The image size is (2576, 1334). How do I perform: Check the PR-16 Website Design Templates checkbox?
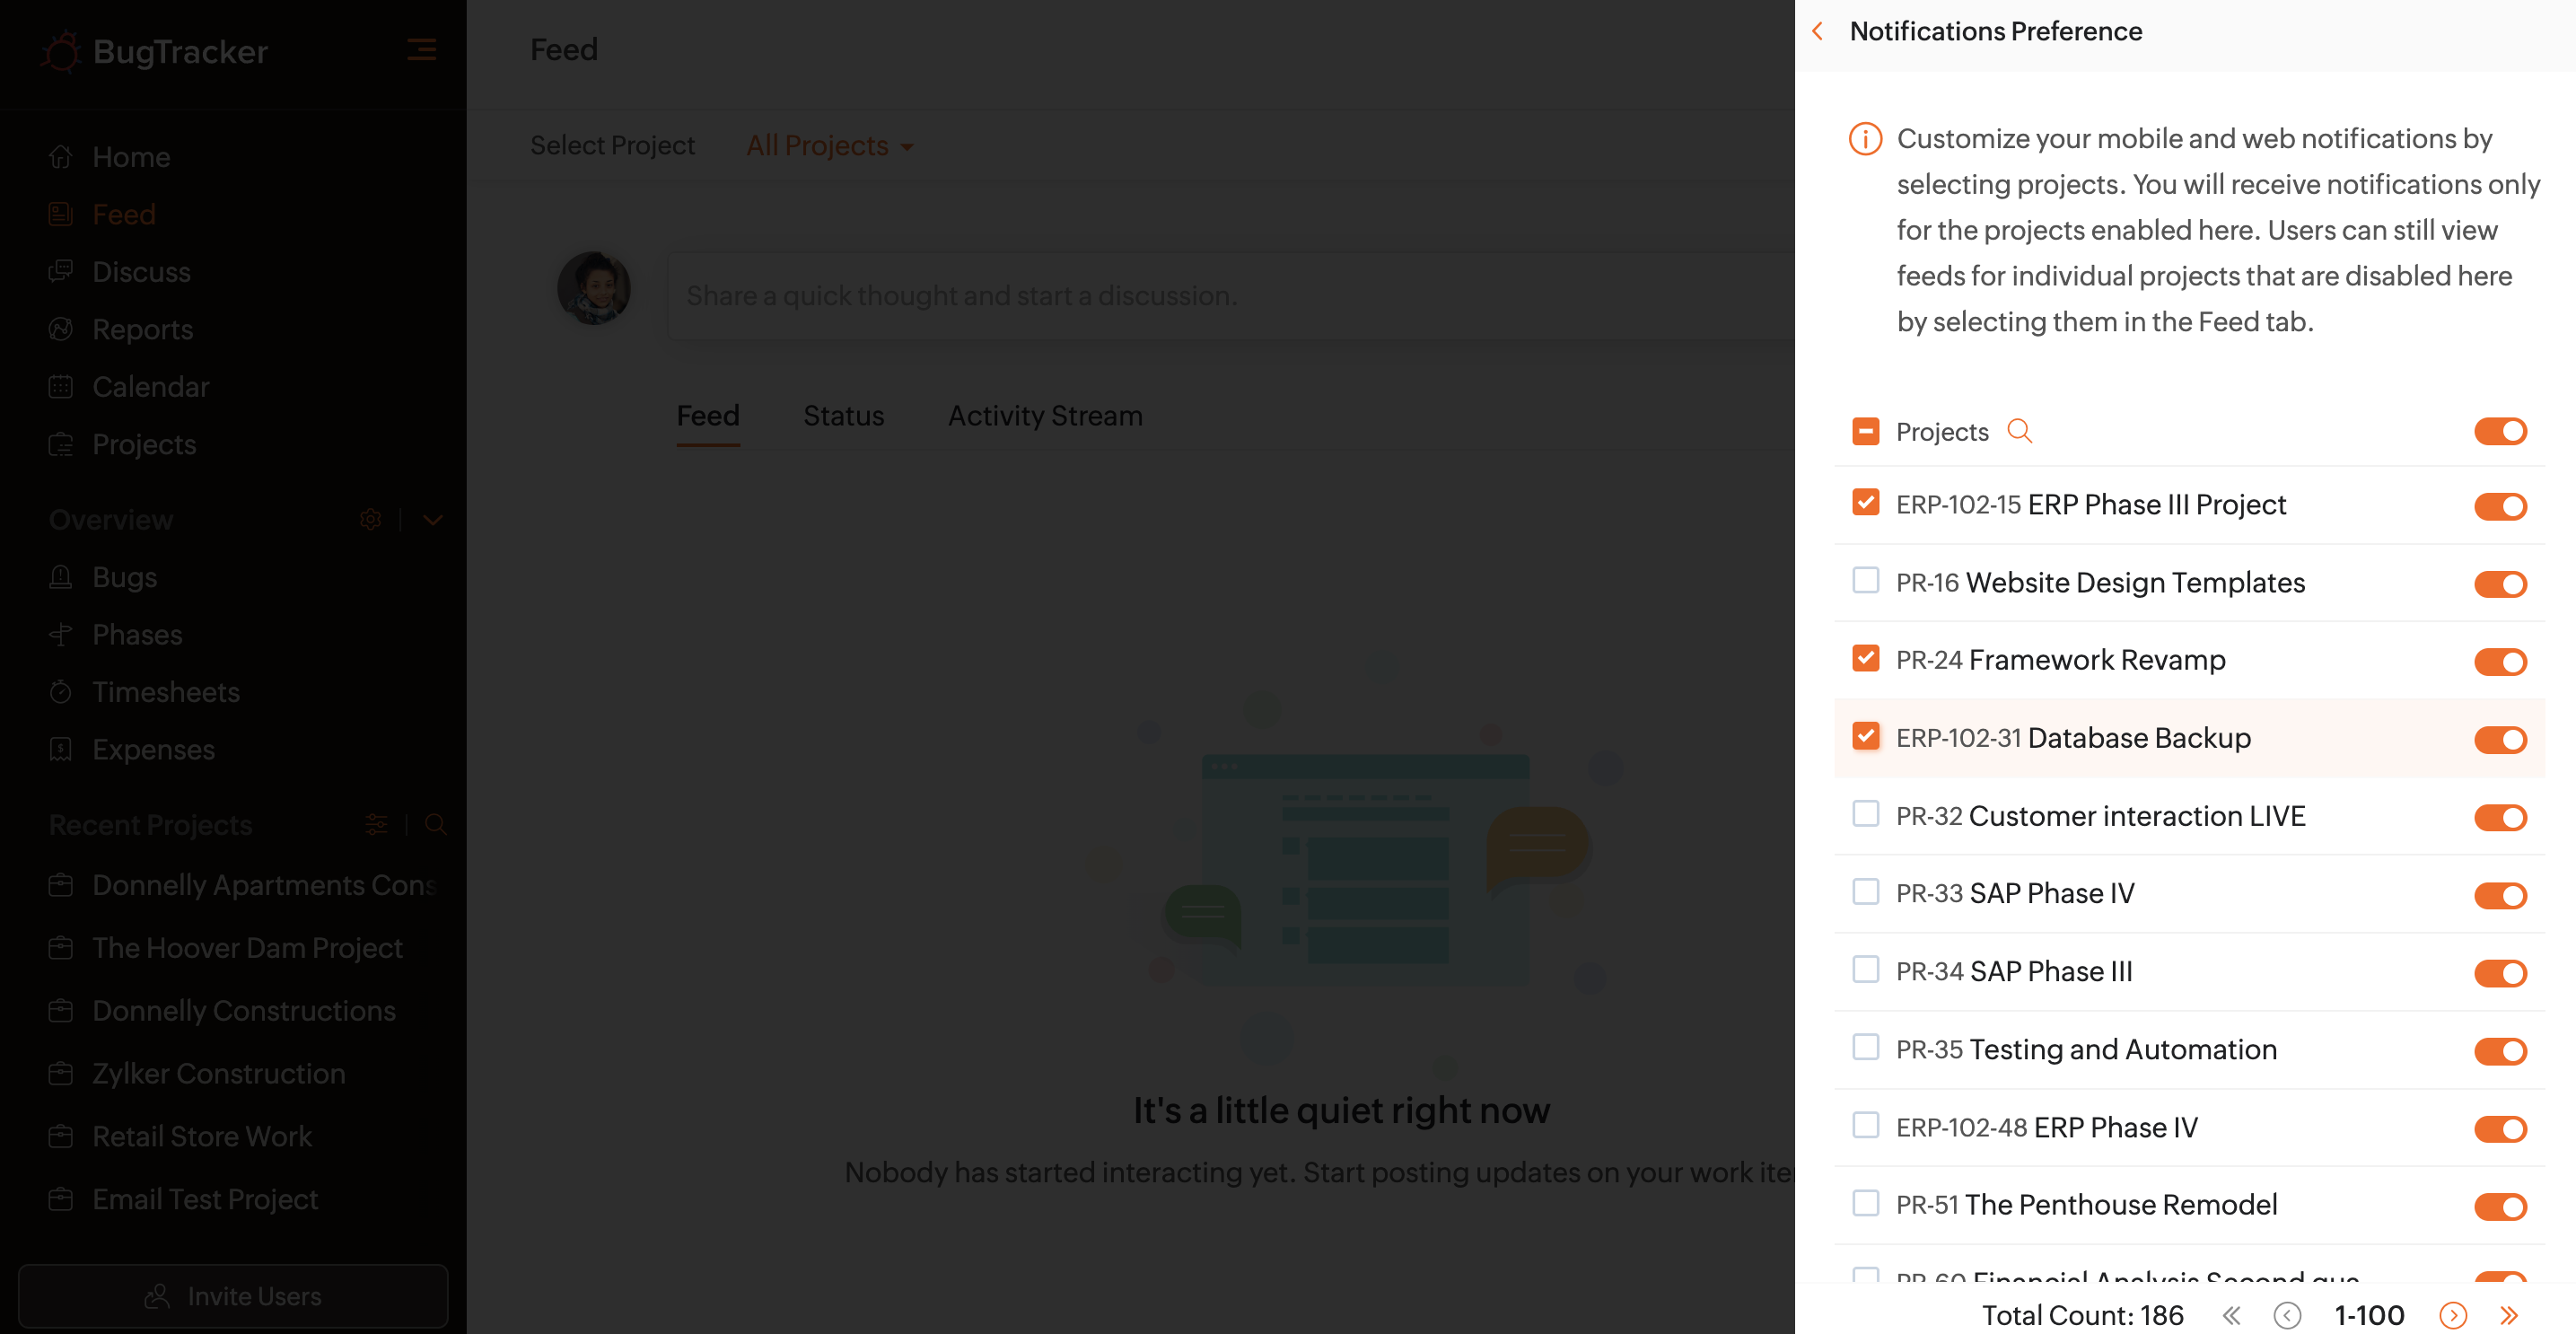tap(1865, 581)
